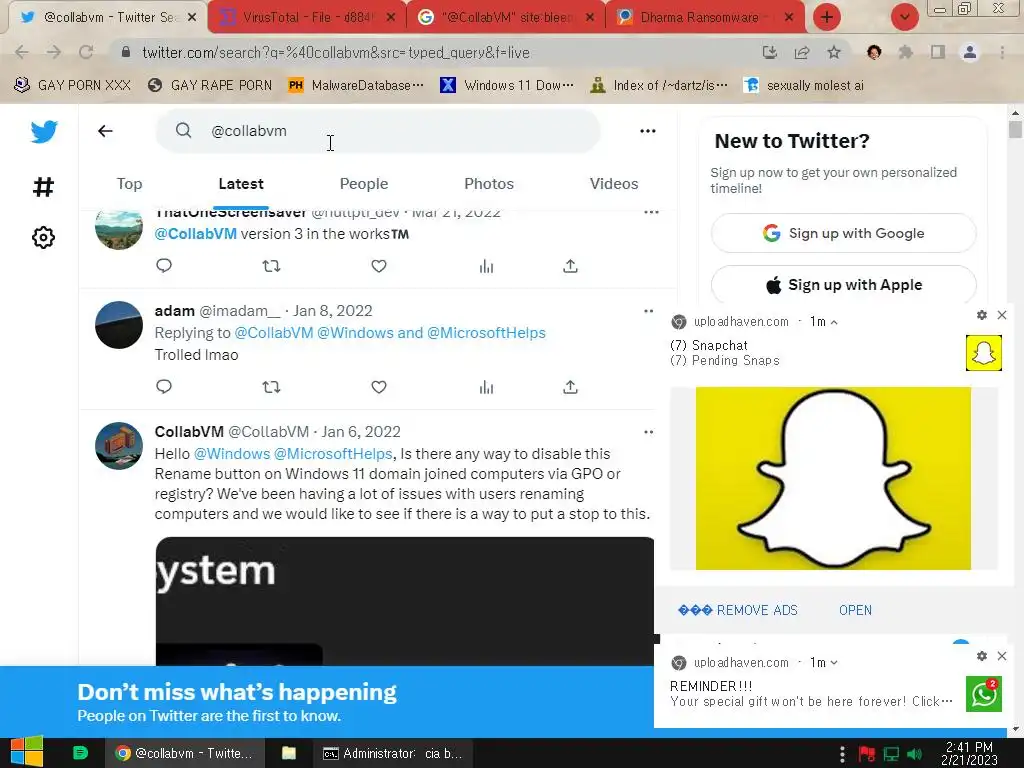Open the Windows Start button

(x=27, y=753)
